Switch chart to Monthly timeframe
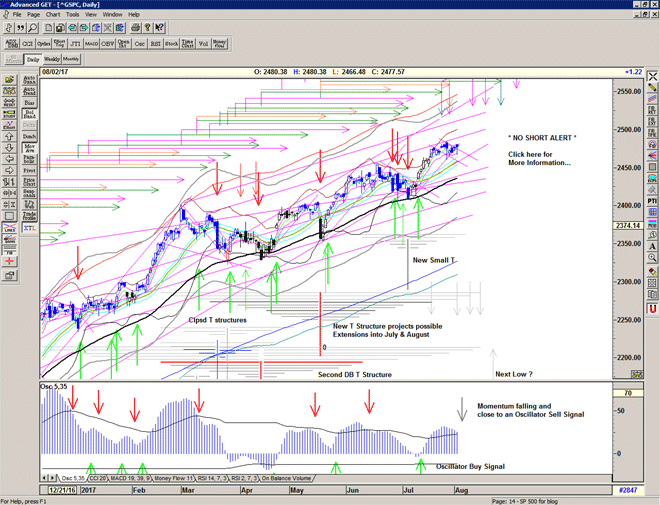660x505 pixels. point(71,59)
